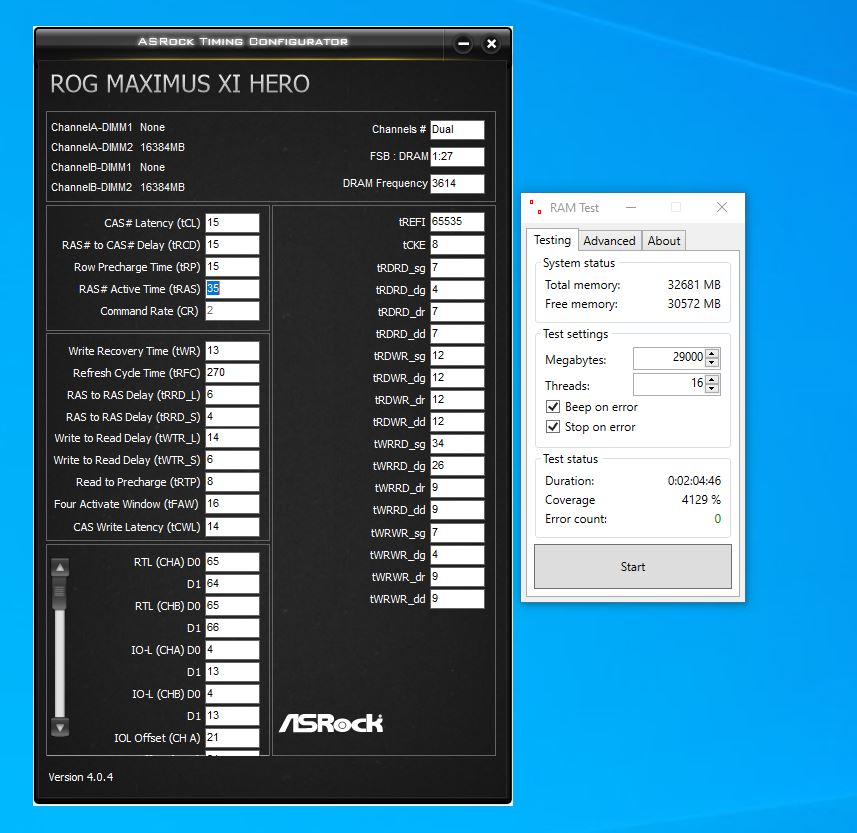Start the RAM test

(x=632, y=566)
